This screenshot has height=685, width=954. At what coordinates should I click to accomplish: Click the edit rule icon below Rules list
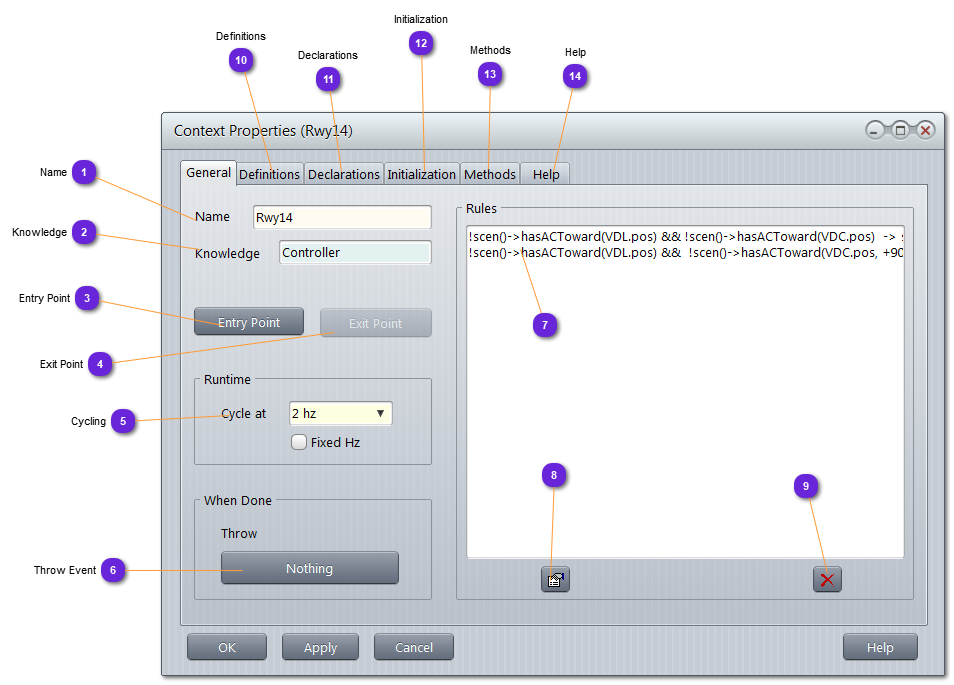click(x=555, y=579)
